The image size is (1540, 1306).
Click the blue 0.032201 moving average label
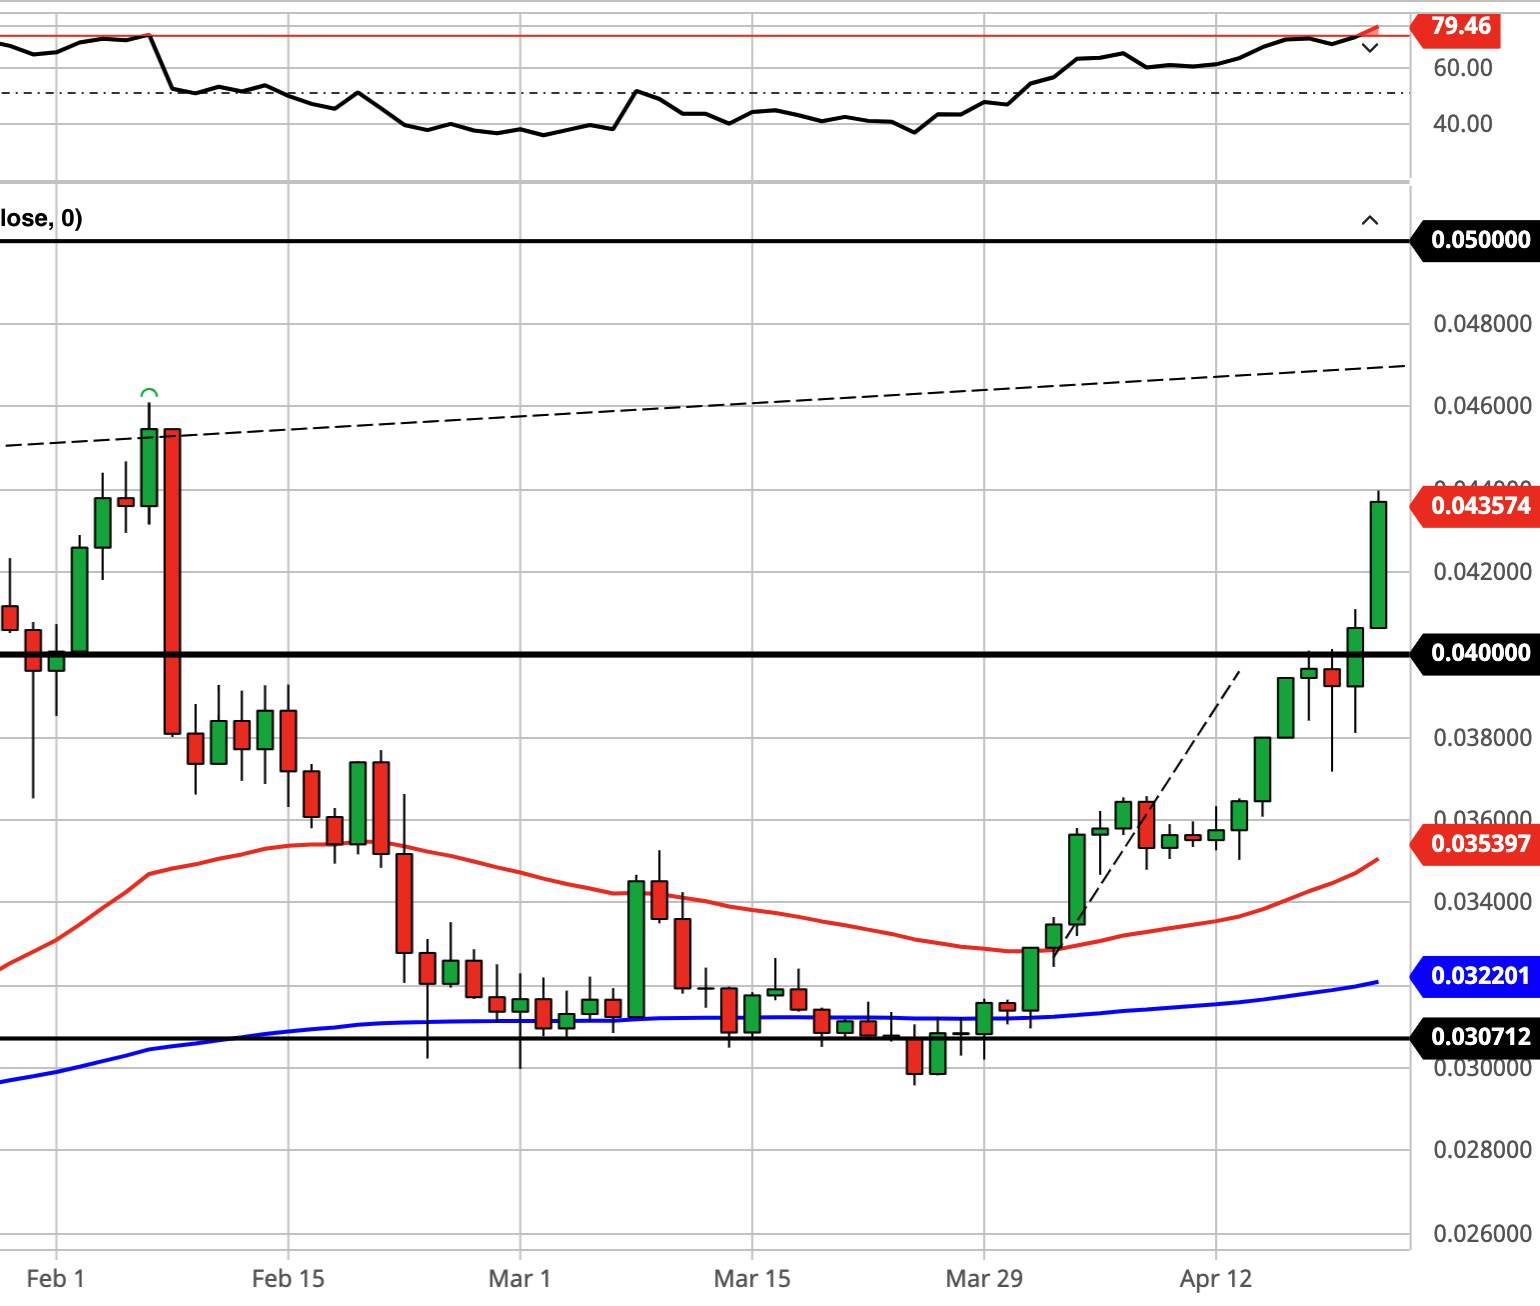(x=1476, y=976)
